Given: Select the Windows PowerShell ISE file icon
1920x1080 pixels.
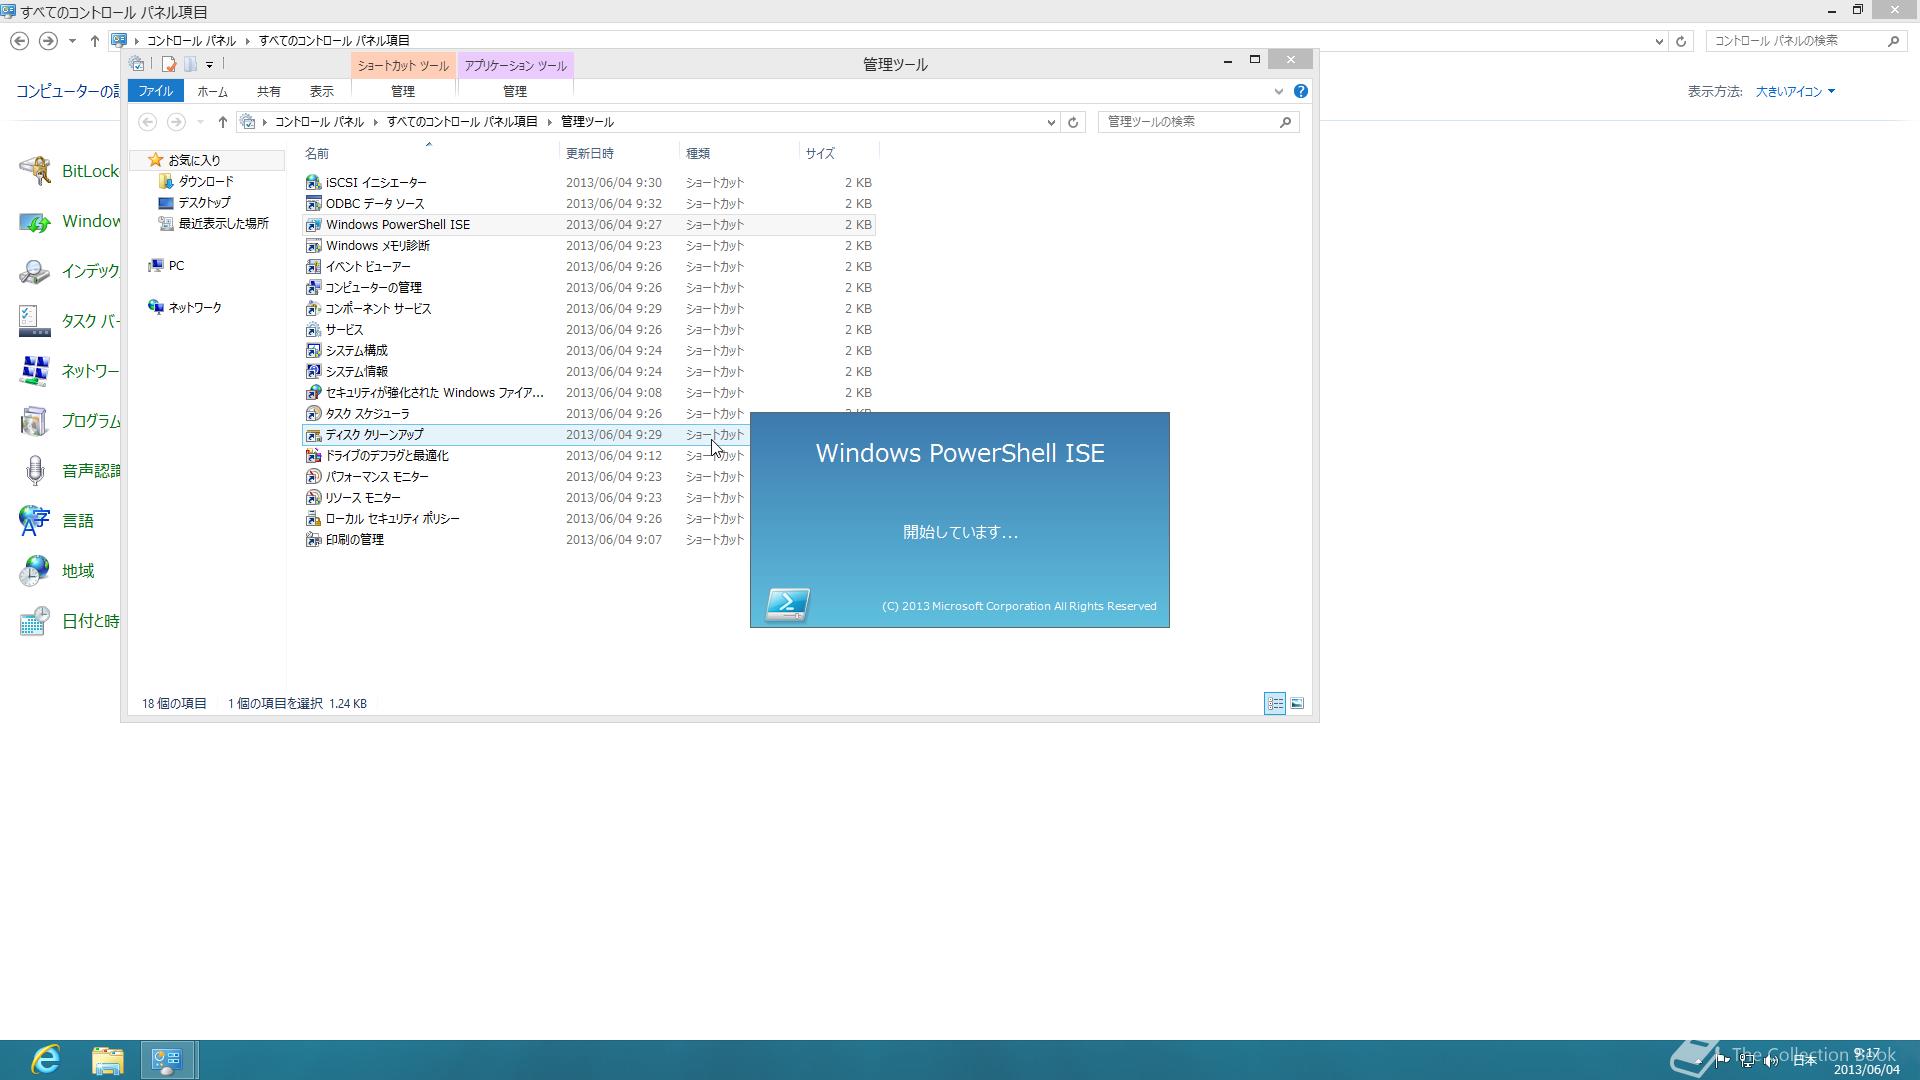Looking at the screenshot, I should coord(313,225).
